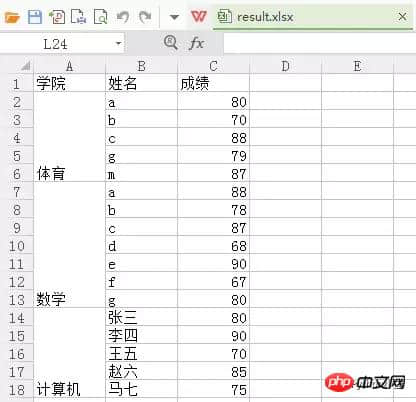Select row 10 header
Image resolution: width=416 pixels, height=402 pixels.
(17, 246)
